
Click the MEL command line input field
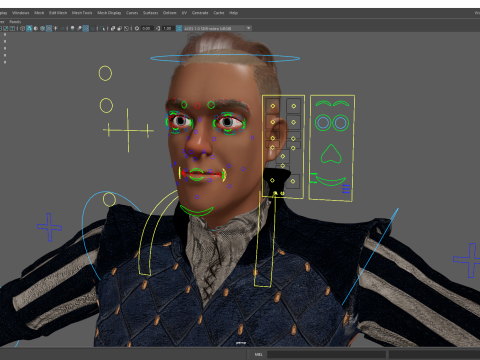point(327,354)
